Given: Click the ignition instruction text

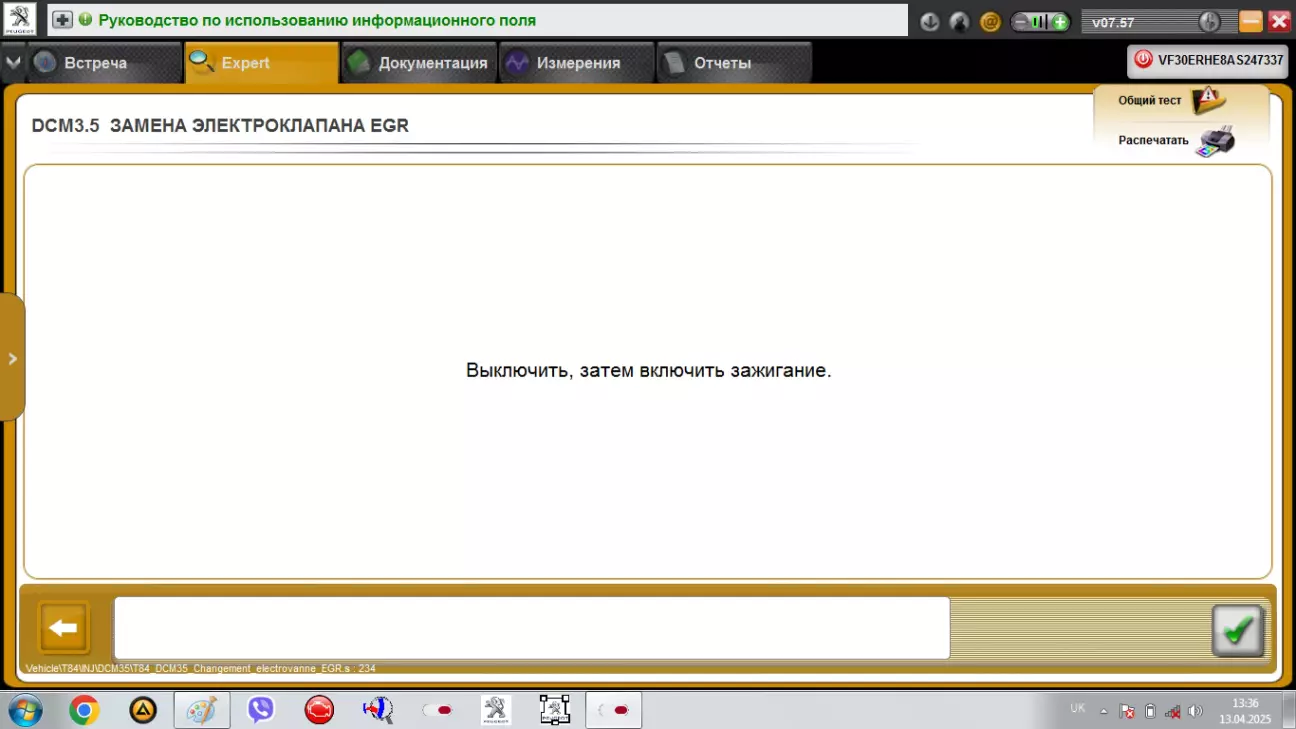Looking at the screenshot, I should click(x=648, y=370).
